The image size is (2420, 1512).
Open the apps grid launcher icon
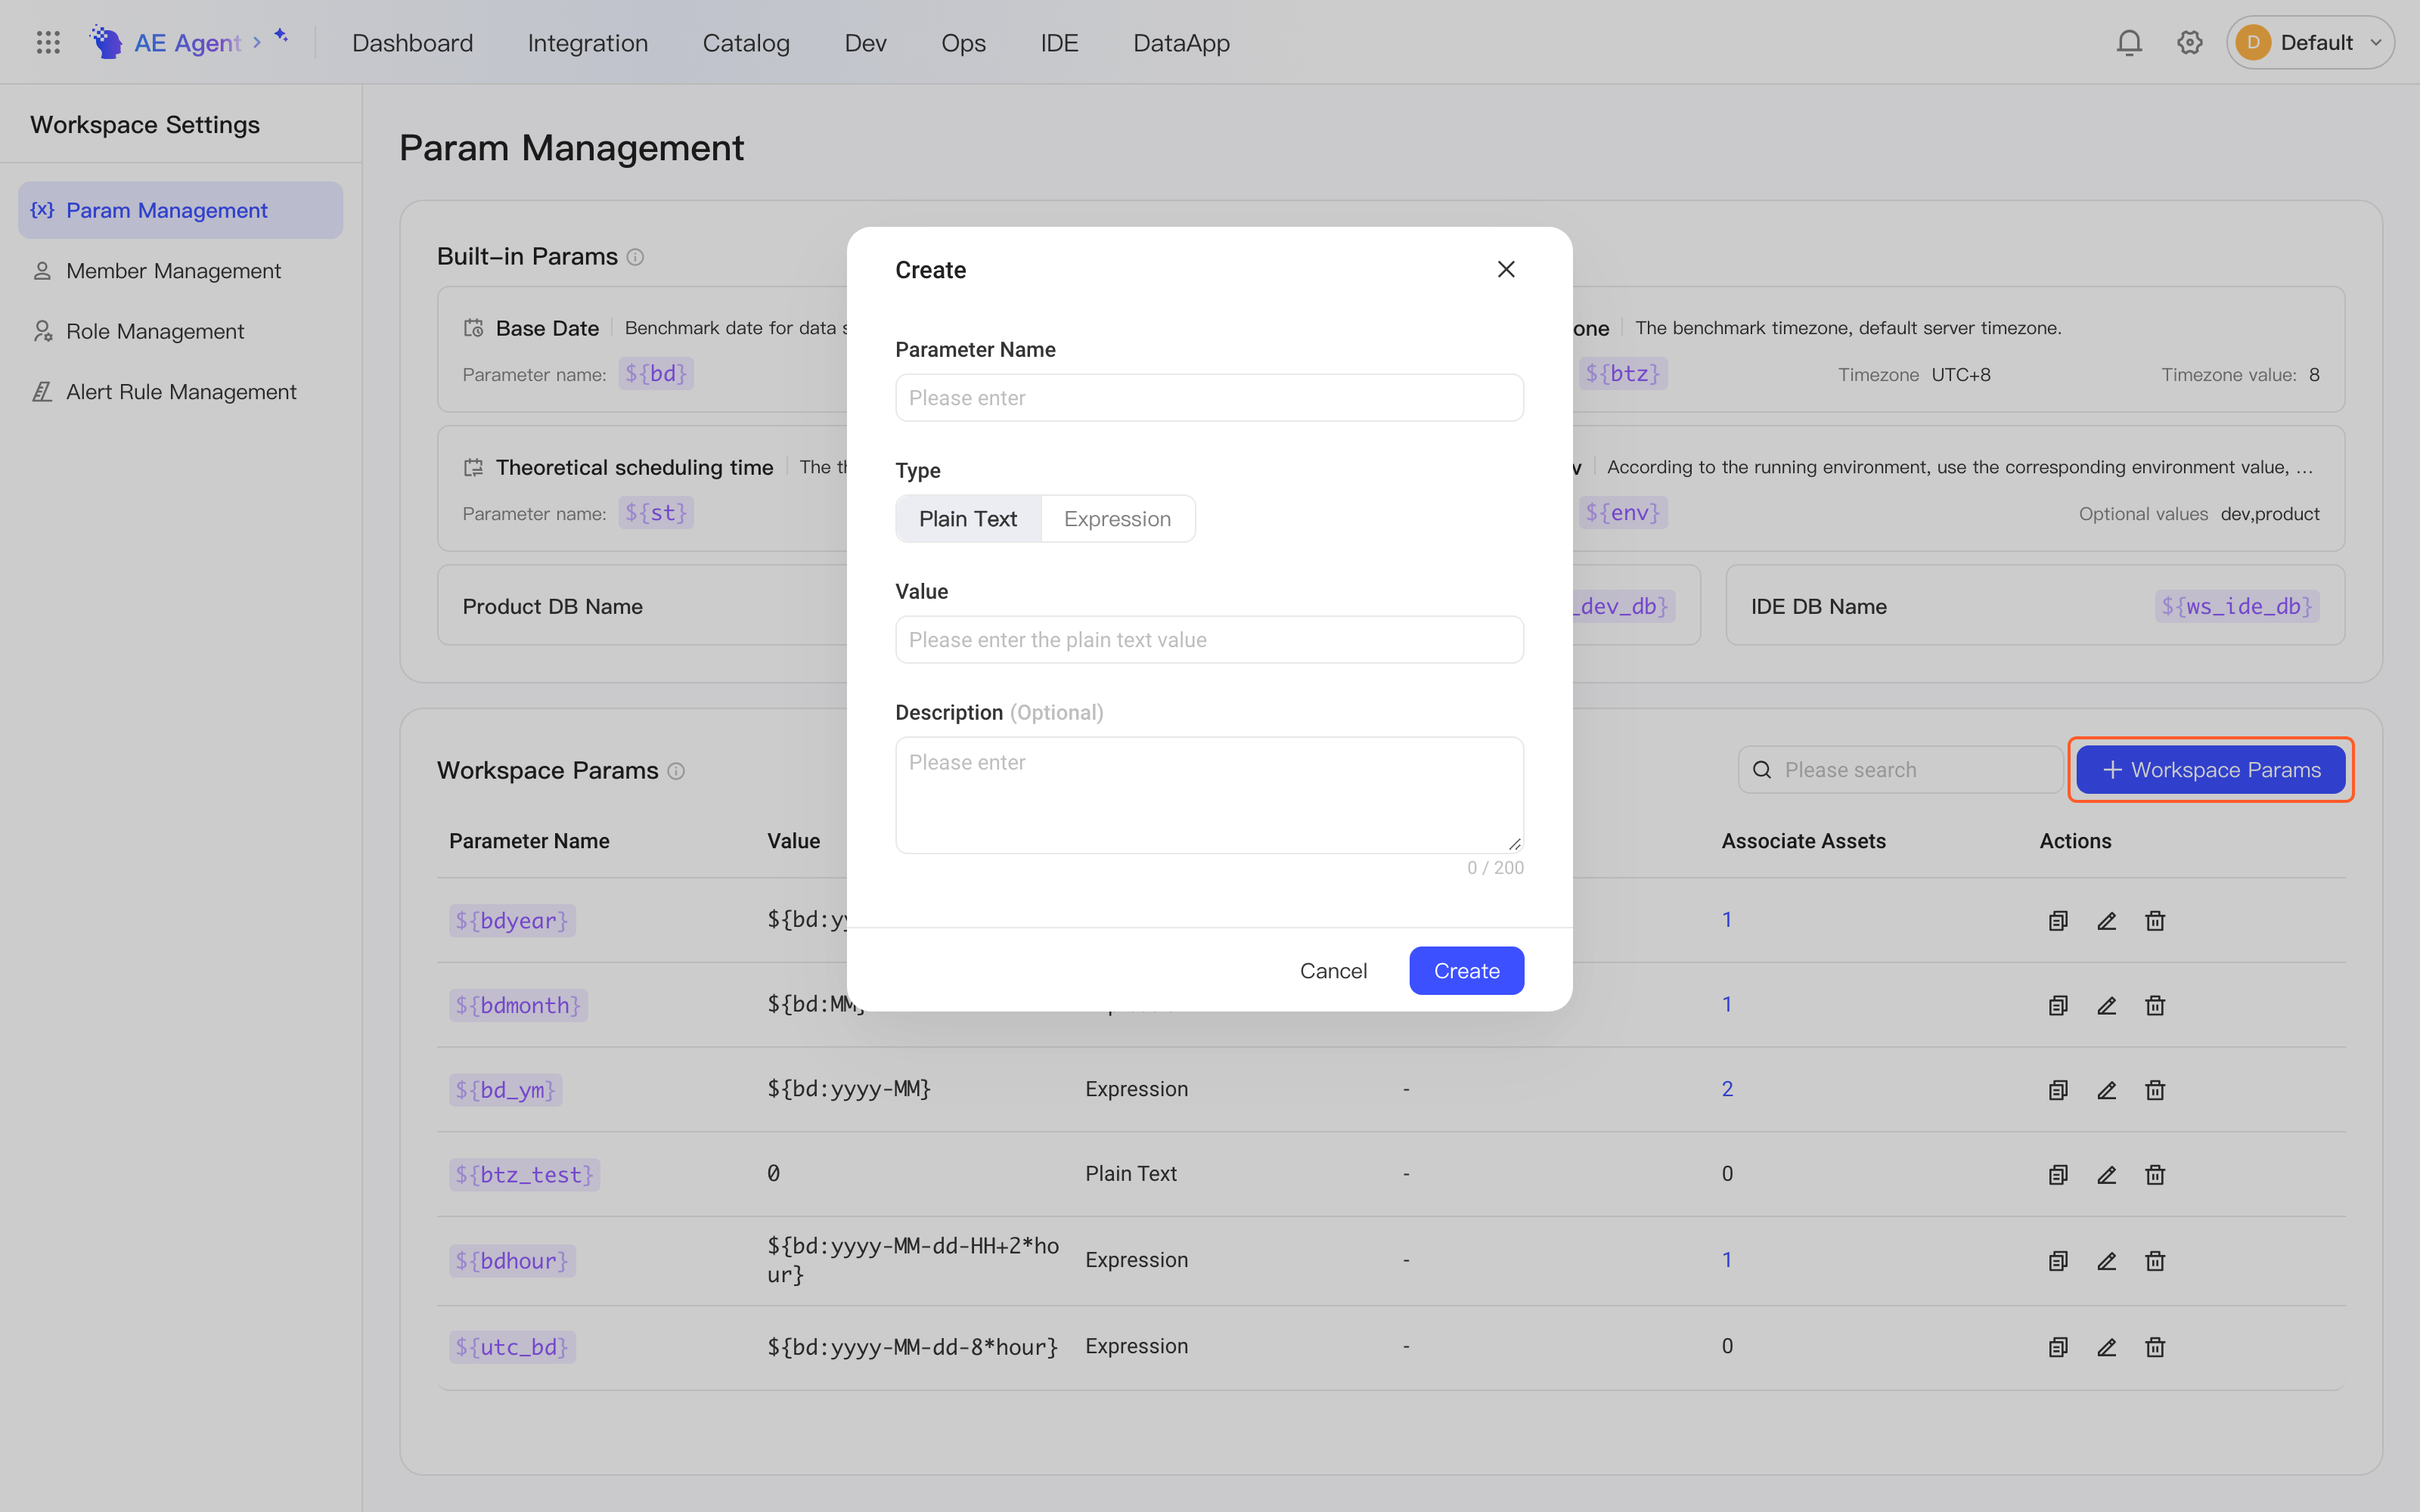[x=48, y=42]
